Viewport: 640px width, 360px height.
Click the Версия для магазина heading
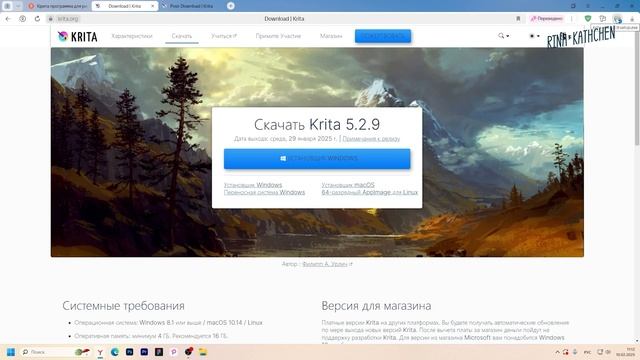click(x=376, y=306)
